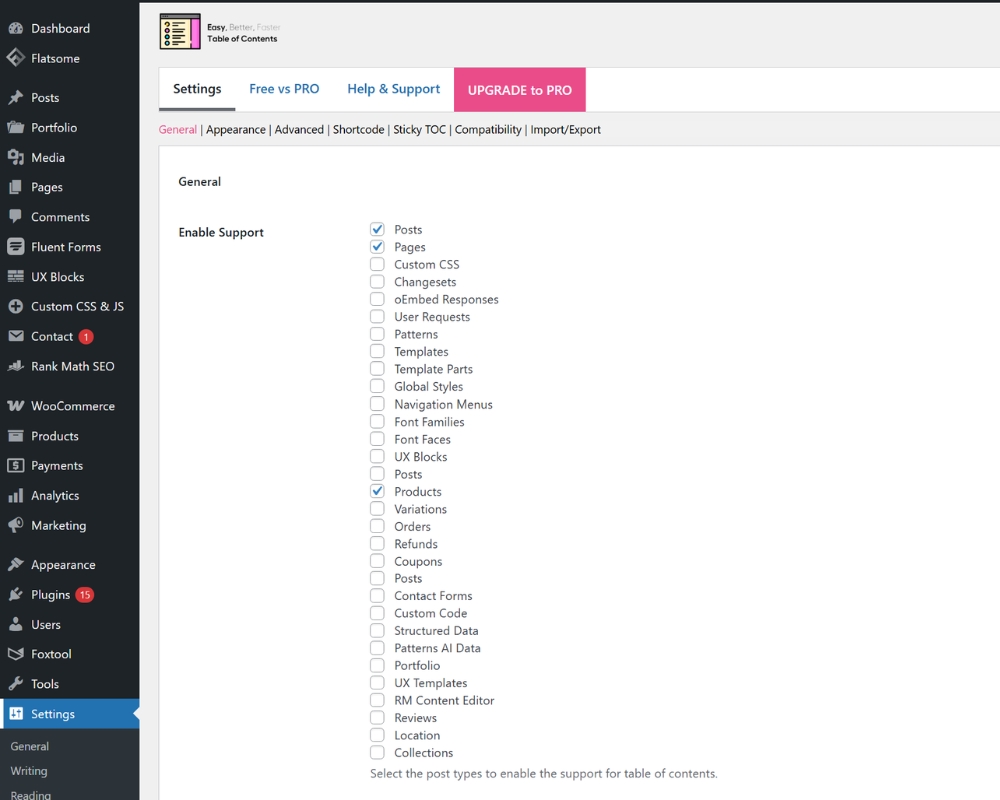Click the UX Blocks grid icon

click(16, 277)
